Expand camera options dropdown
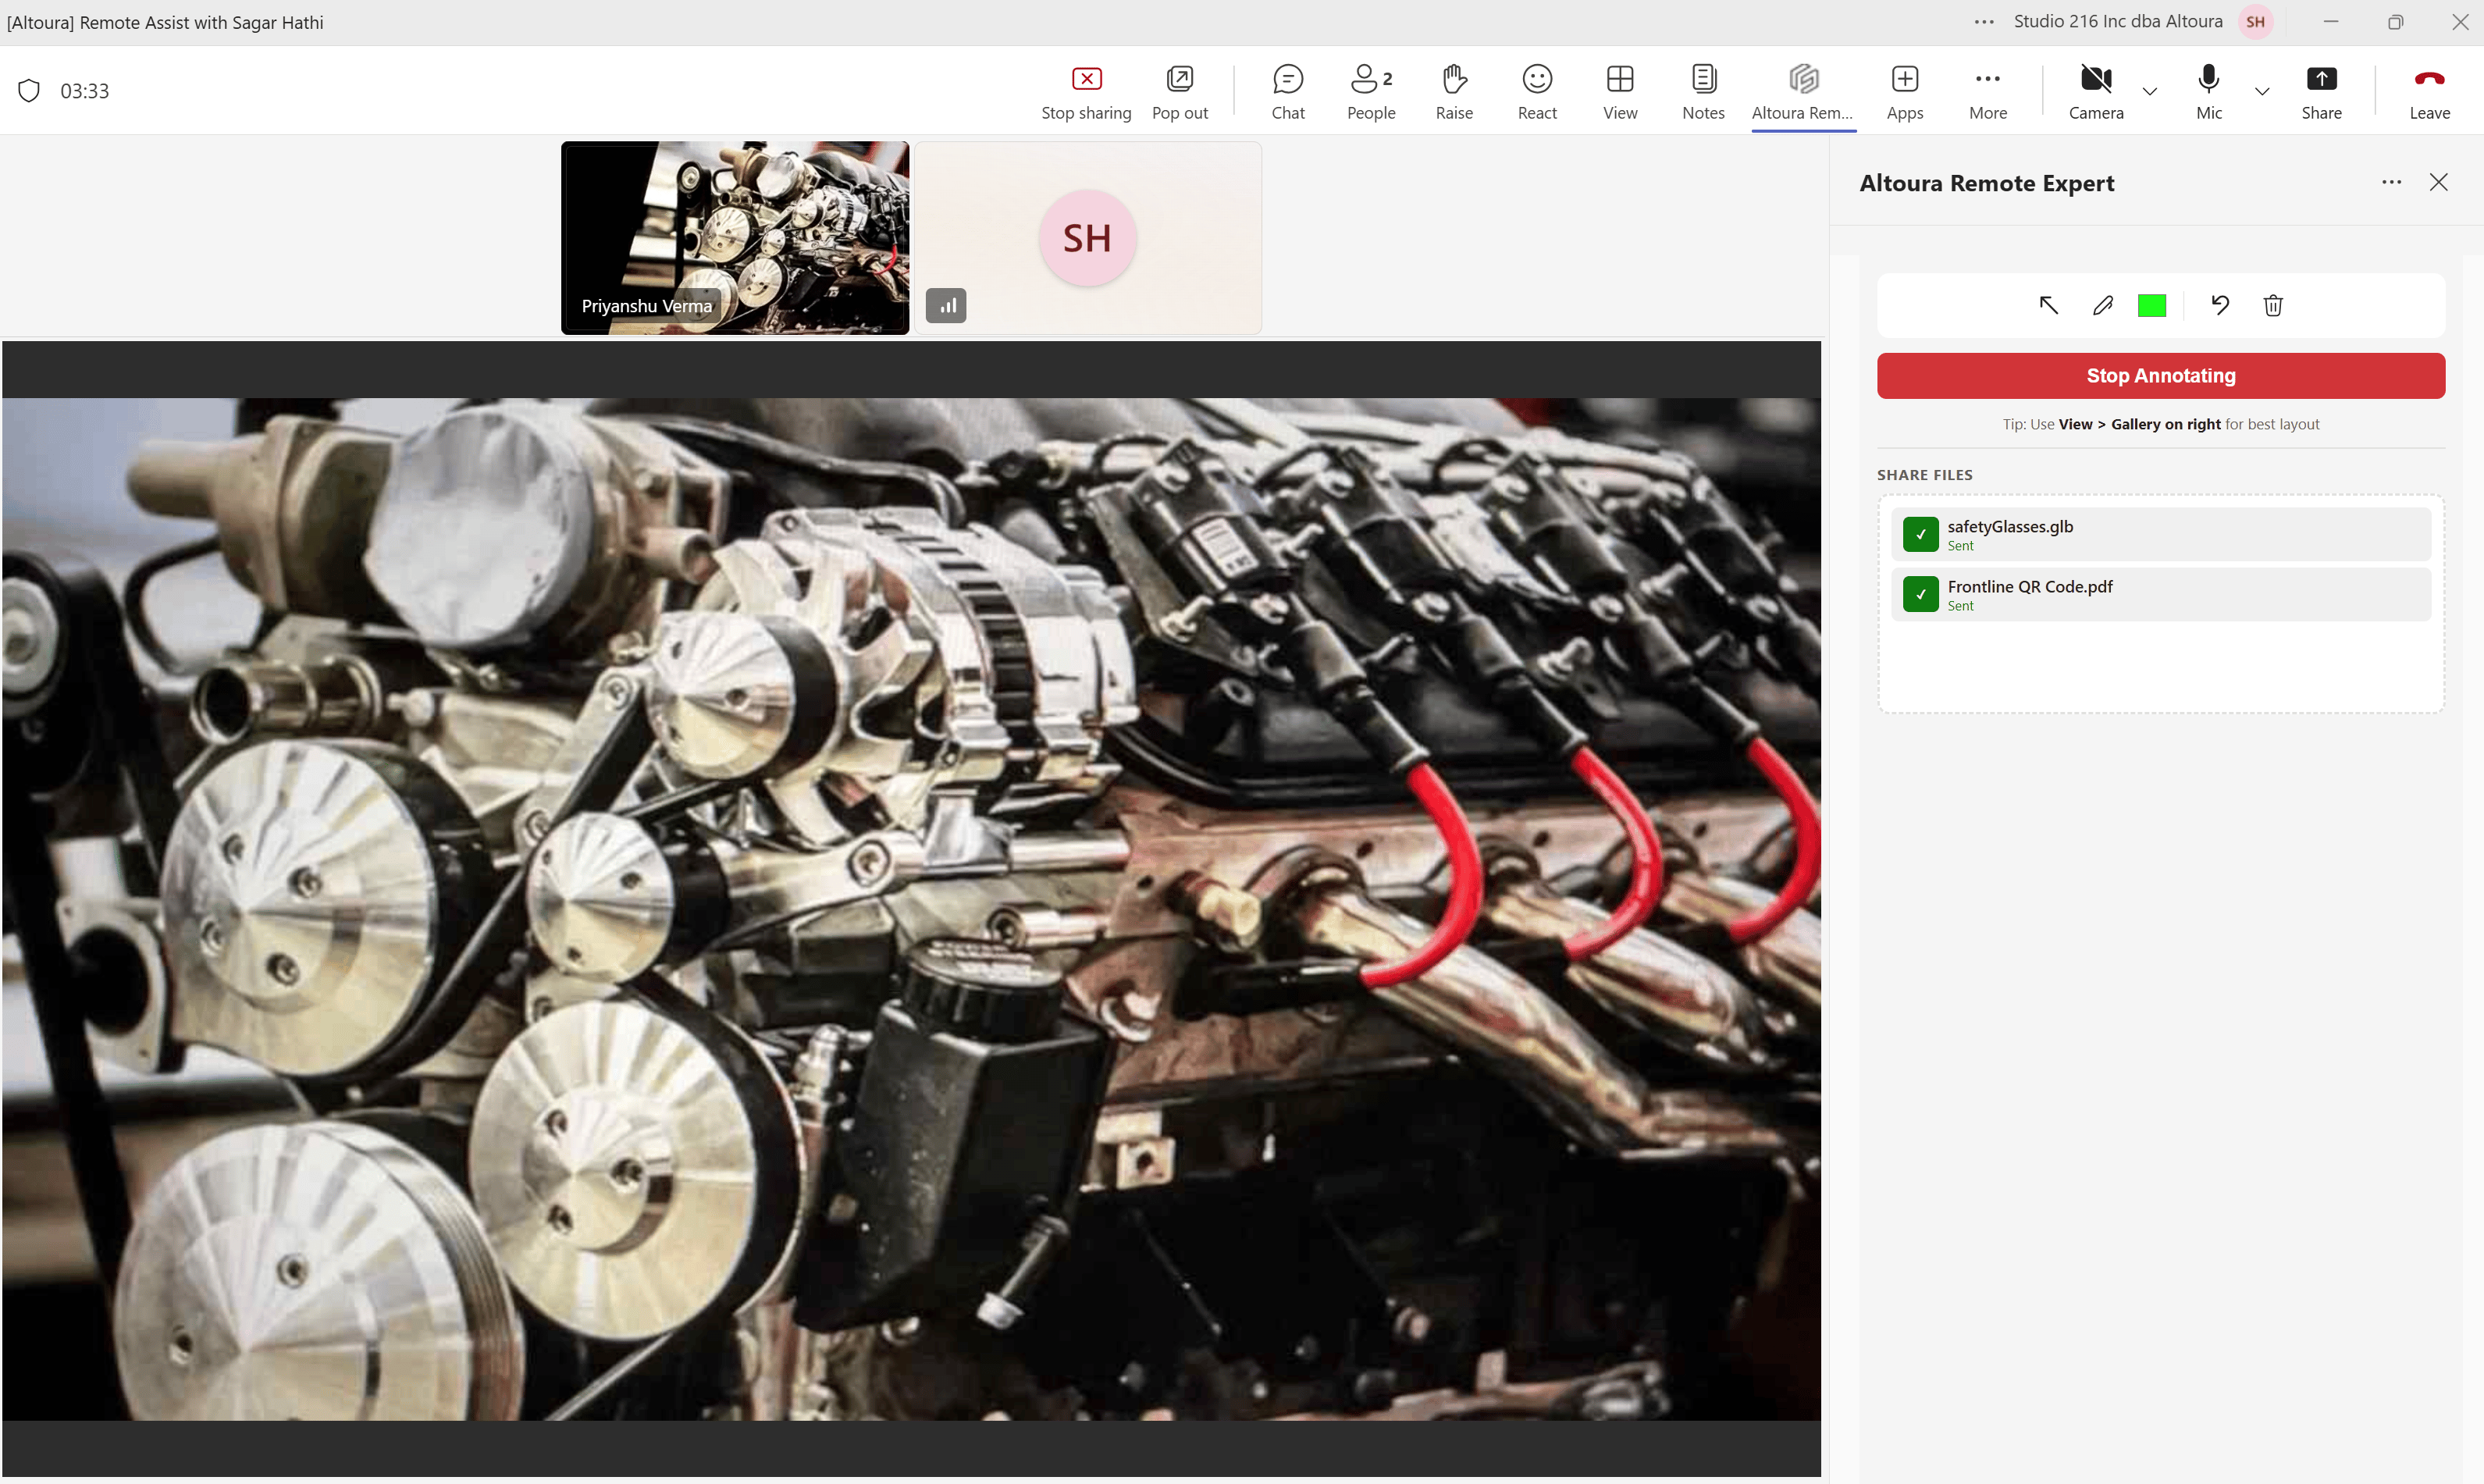The width and height of the screenshot is (2484, 1484). [x=2149, y=91]
